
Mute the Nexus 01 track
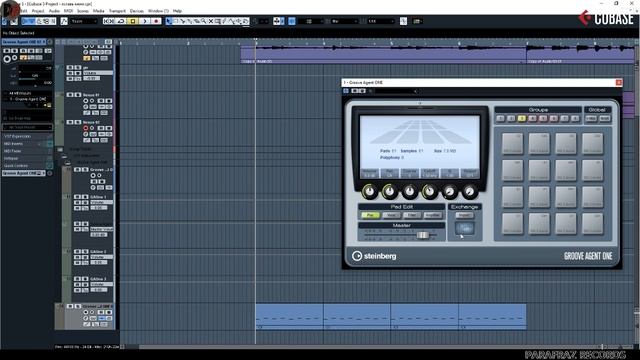69,95
